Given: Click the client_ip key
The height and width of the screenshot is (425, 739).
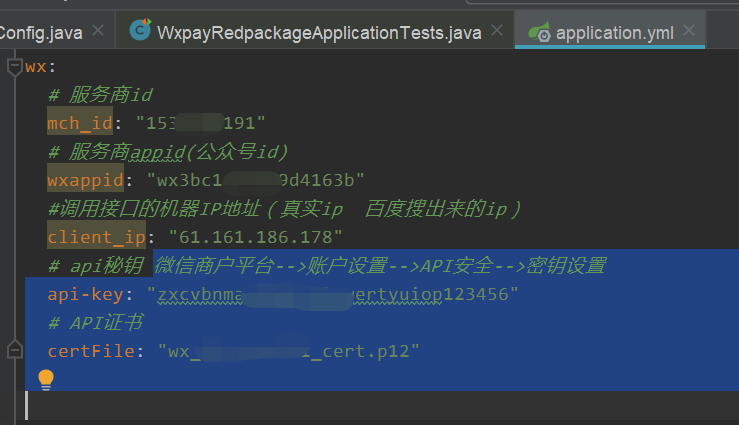Looking at the screenshot, I should [97, 237].
